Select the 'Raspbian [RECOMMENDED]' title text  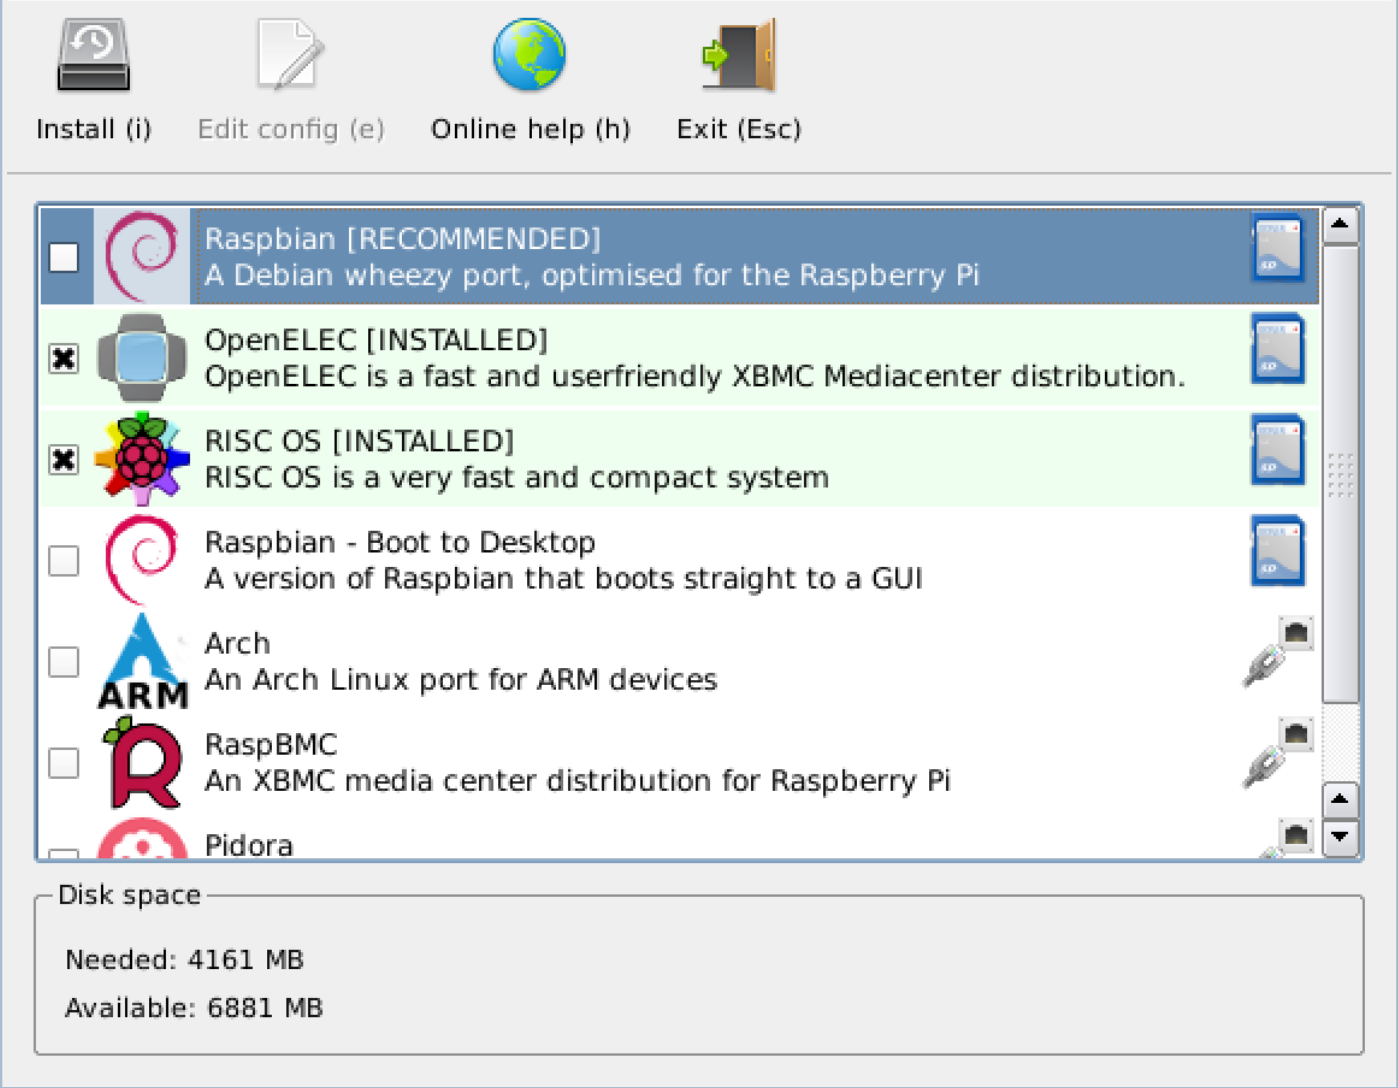(x=403, y=239)
